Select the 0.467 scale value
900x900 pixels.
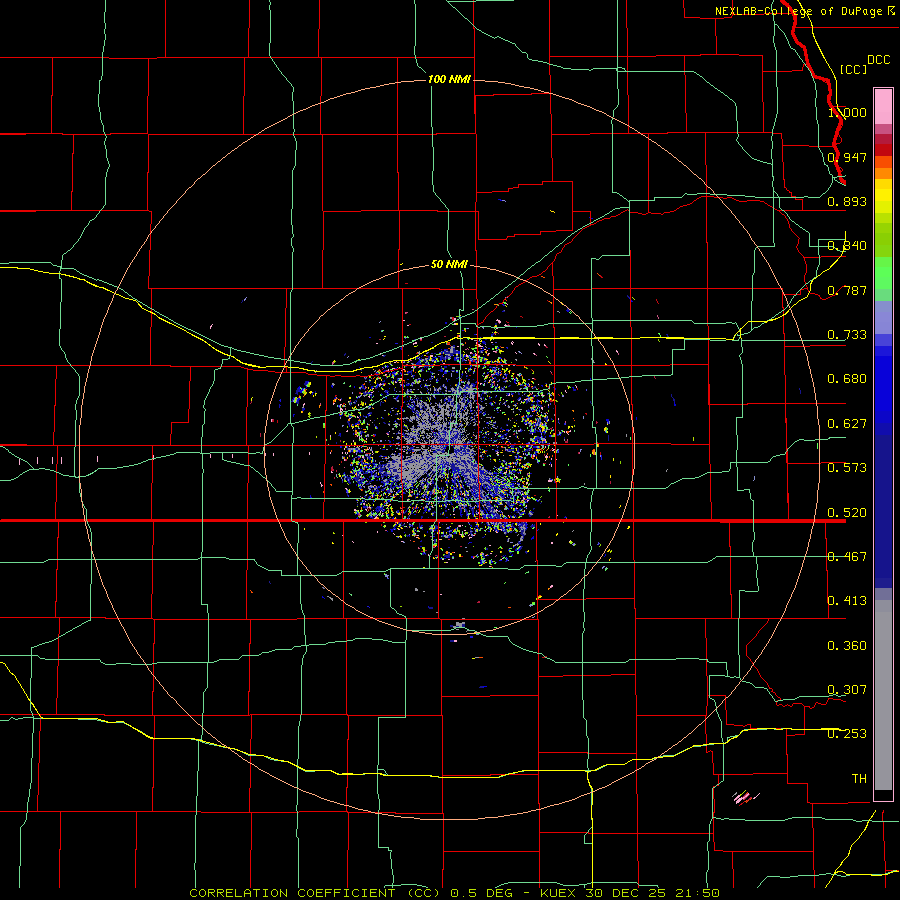pyautogui.click(x=847, y=557)
